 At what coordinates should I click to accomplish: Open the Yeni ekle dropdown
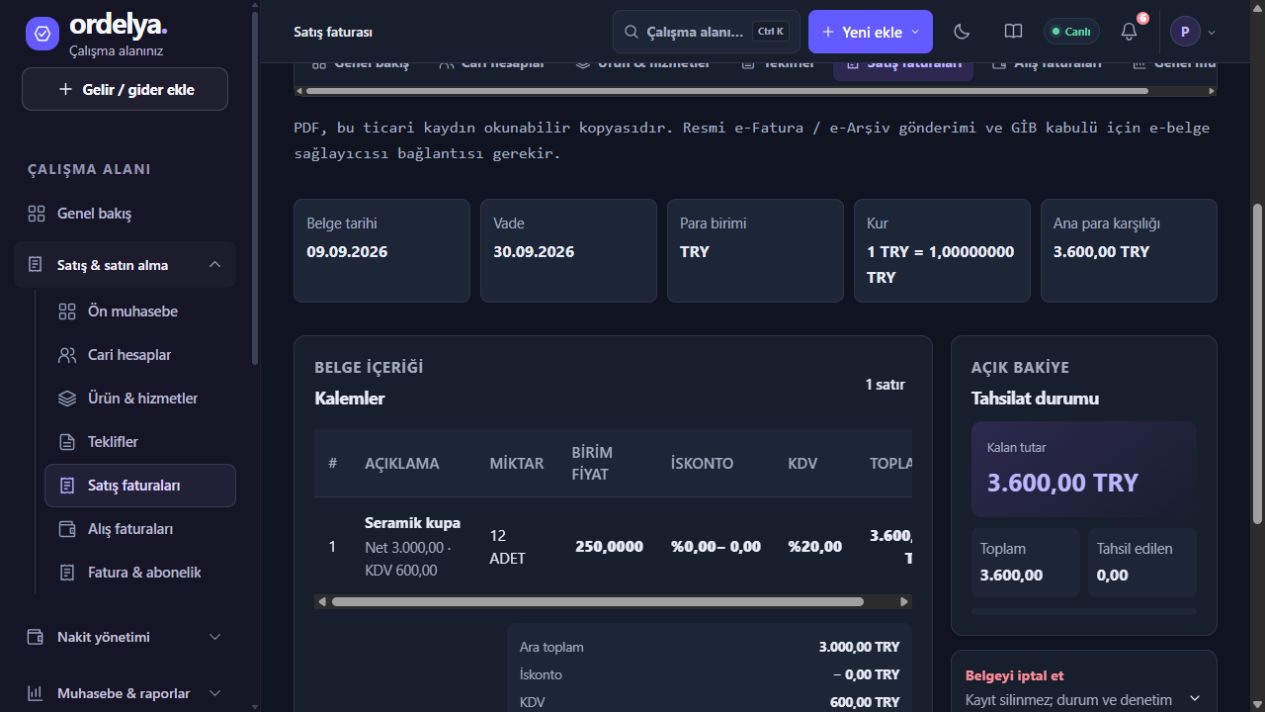point(870,32)
